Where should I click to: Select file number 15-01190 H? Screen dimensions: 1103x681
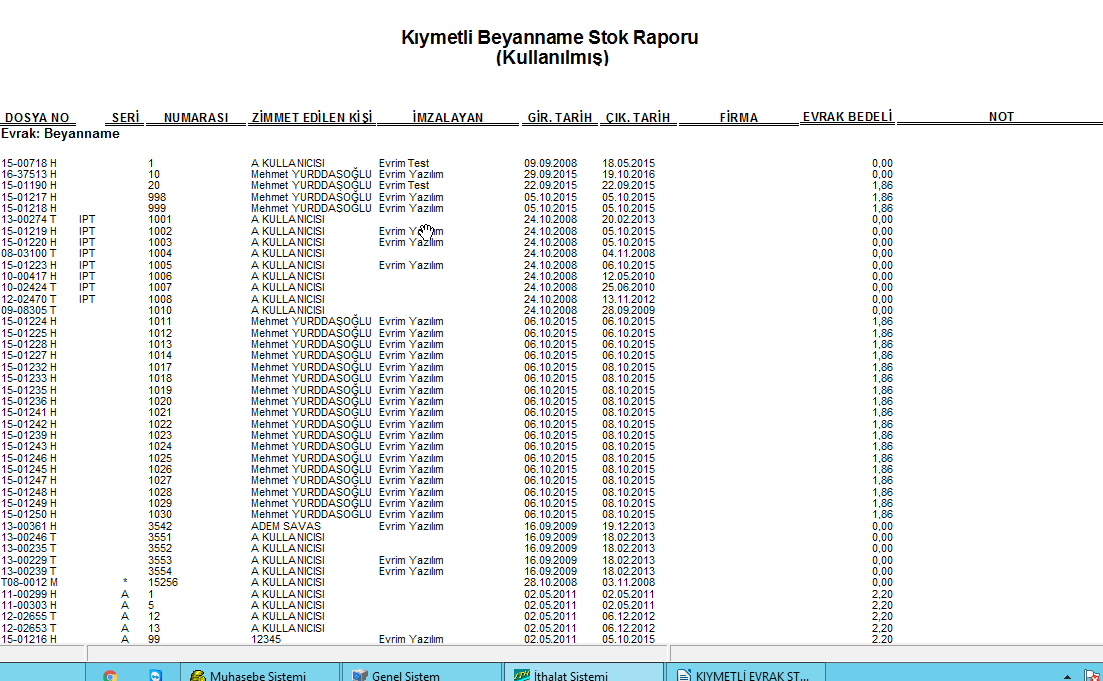coord(29,186)
